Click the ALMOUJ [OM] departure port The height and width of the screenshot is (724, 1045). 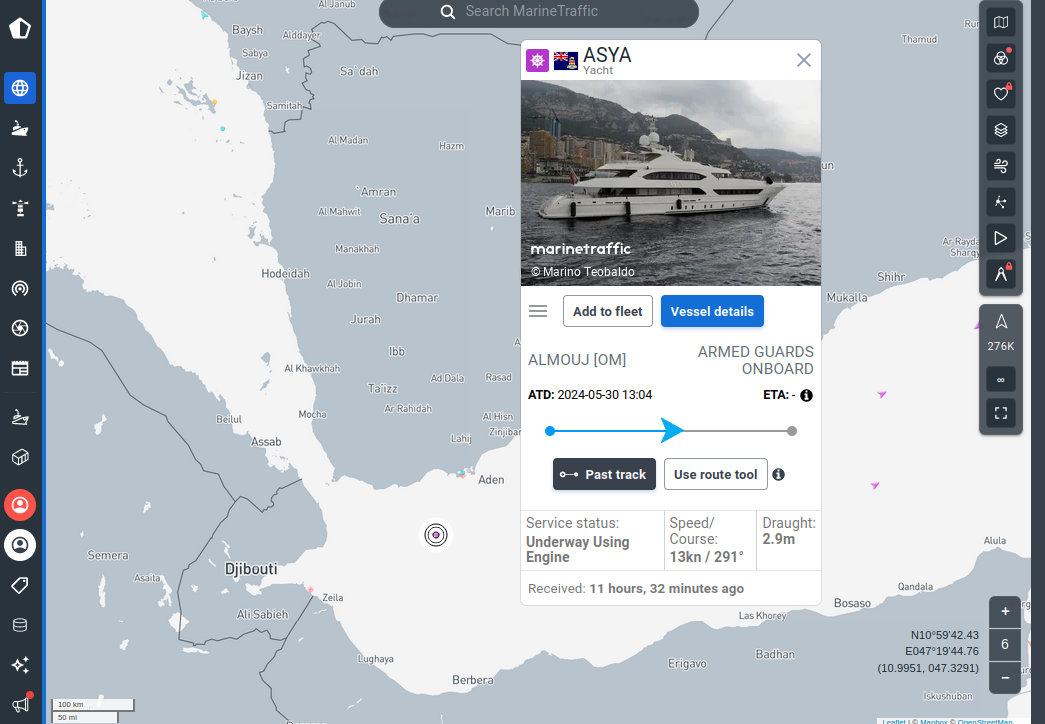577,360
